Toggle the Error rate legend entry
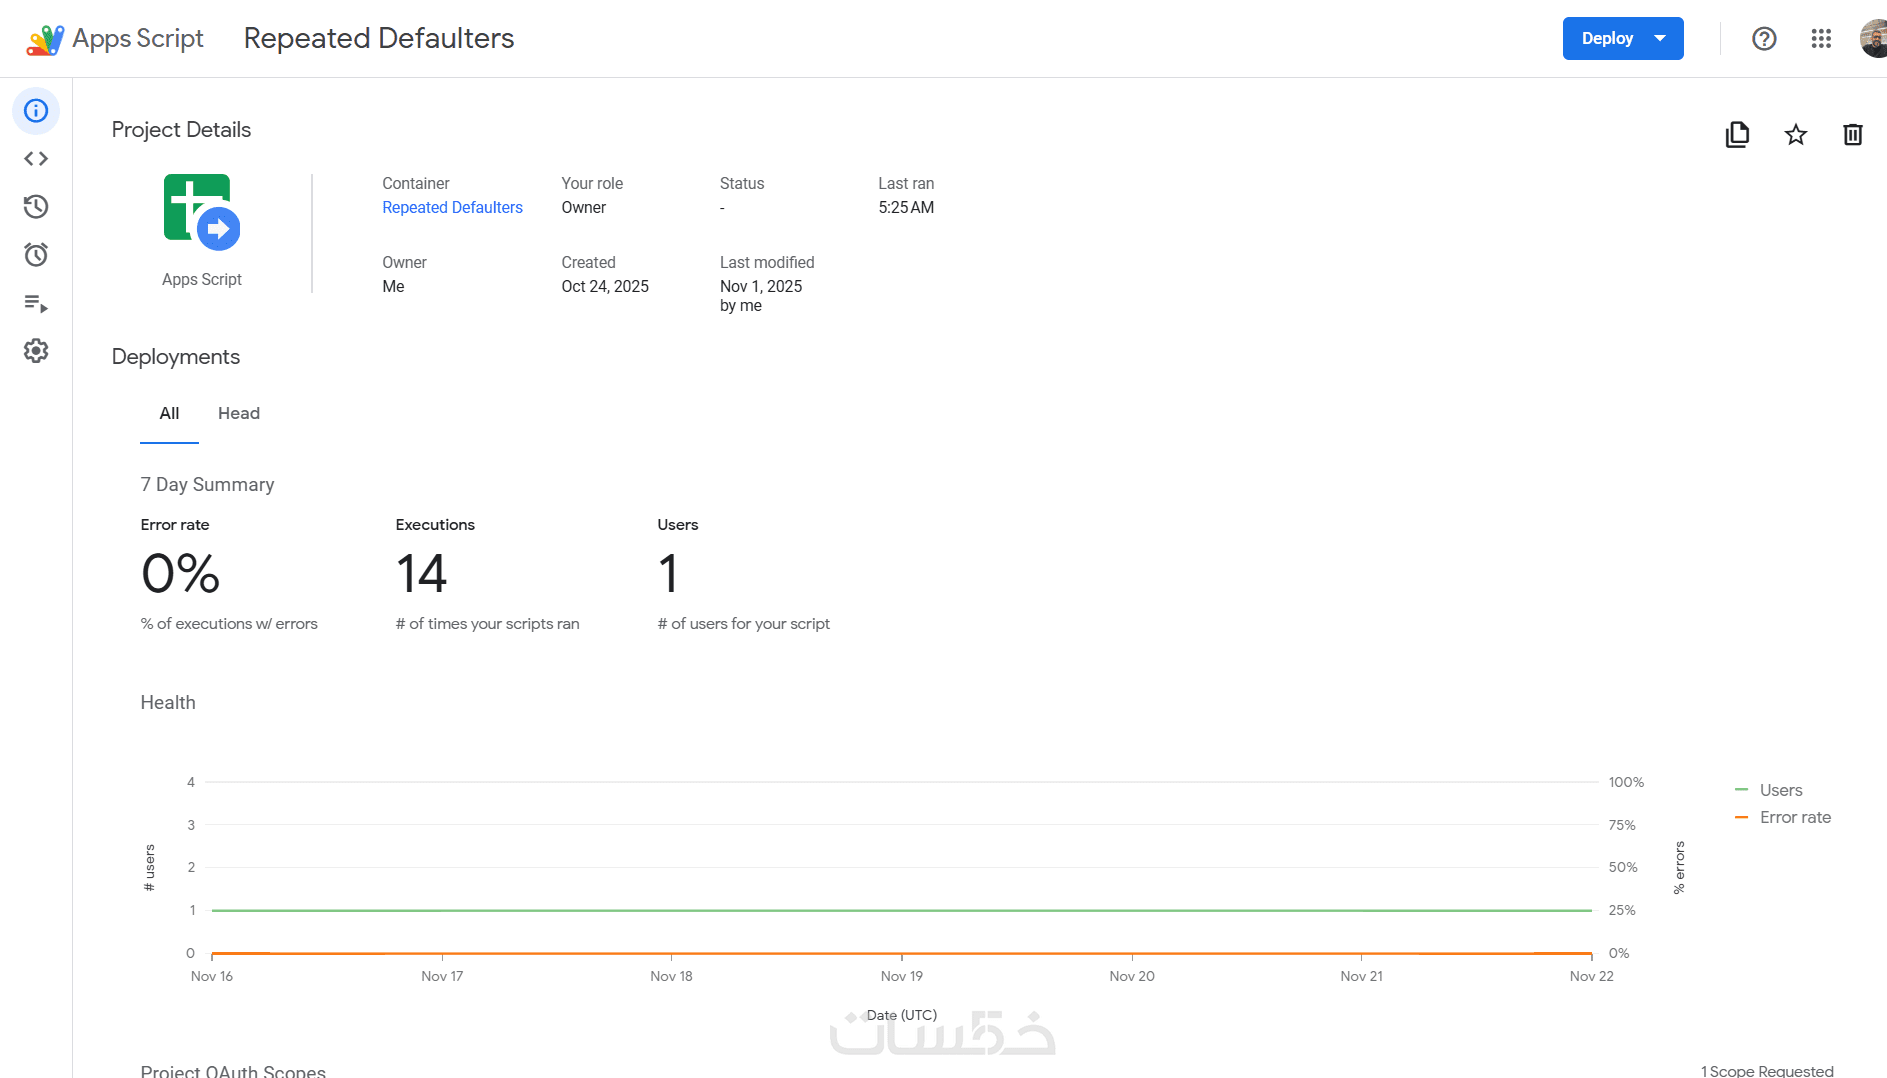 [1794, 818]
